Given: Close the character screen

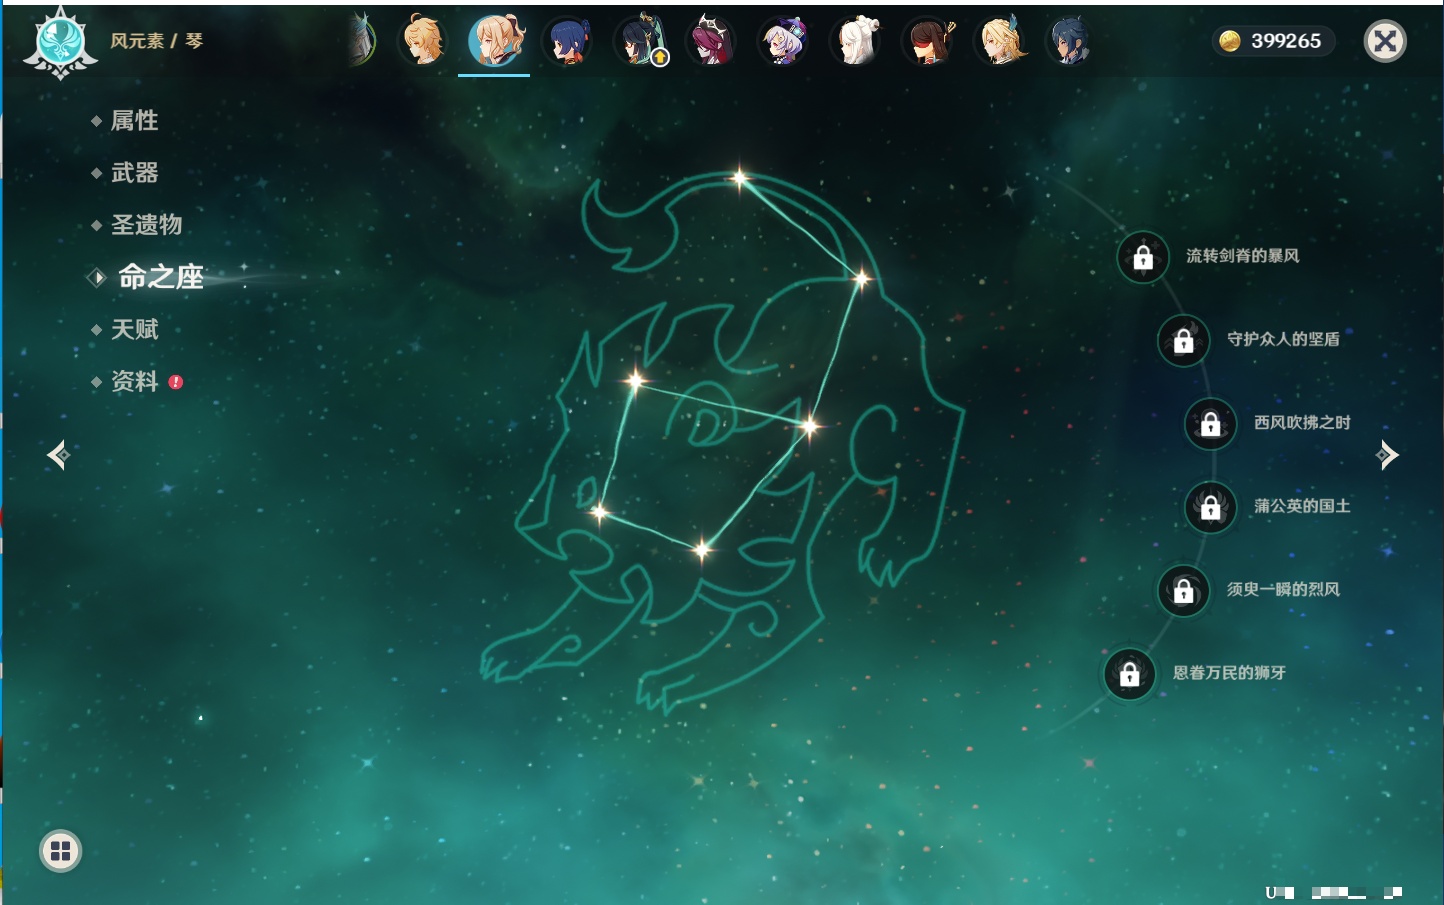Looking at the screenshot, I should (1385, 41).
